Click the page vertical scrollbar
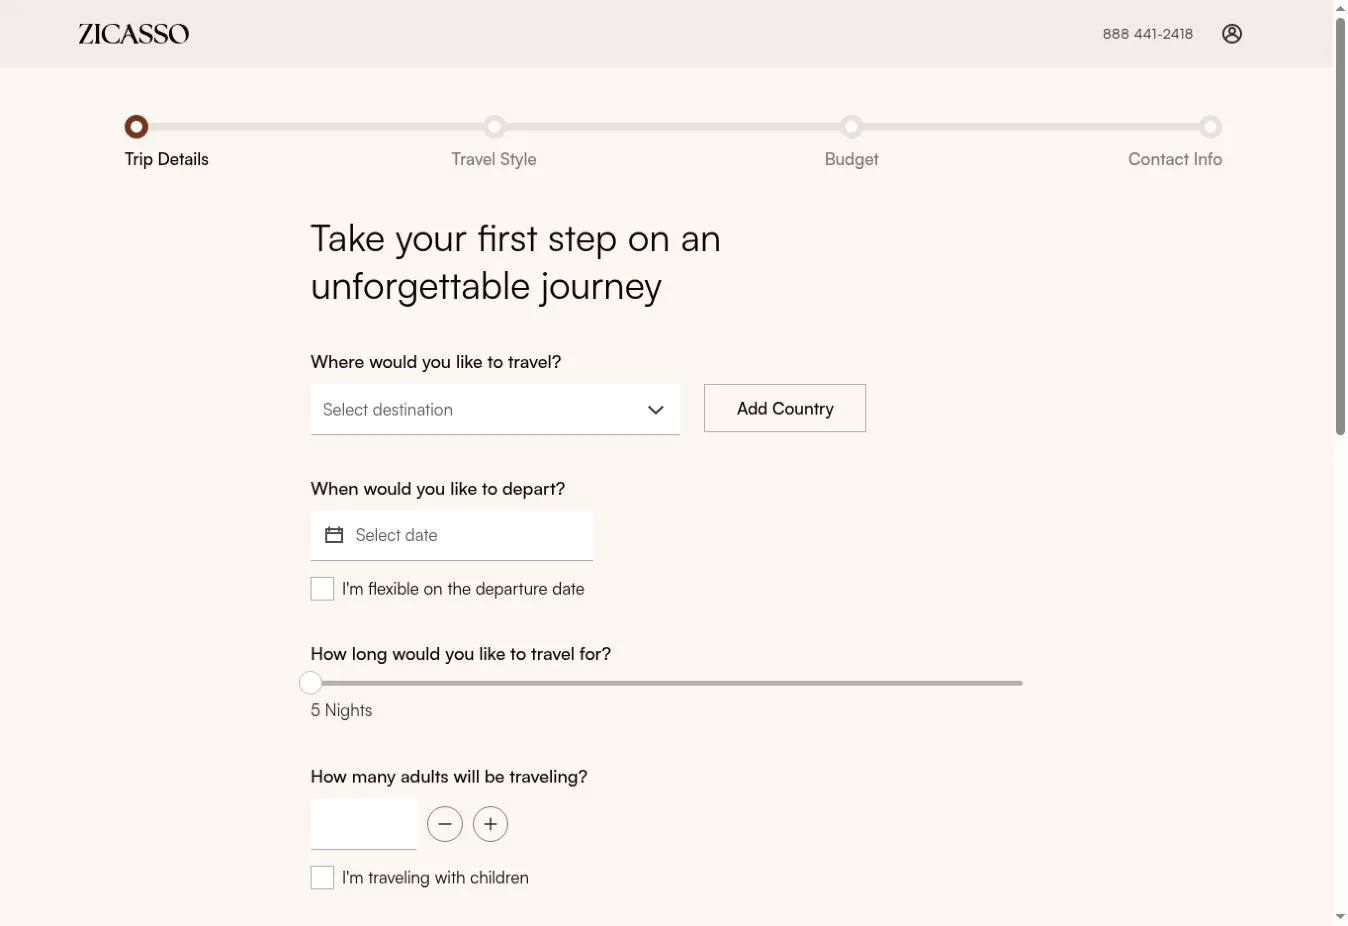This screenshot has height=926, width=1348. 1340,225
